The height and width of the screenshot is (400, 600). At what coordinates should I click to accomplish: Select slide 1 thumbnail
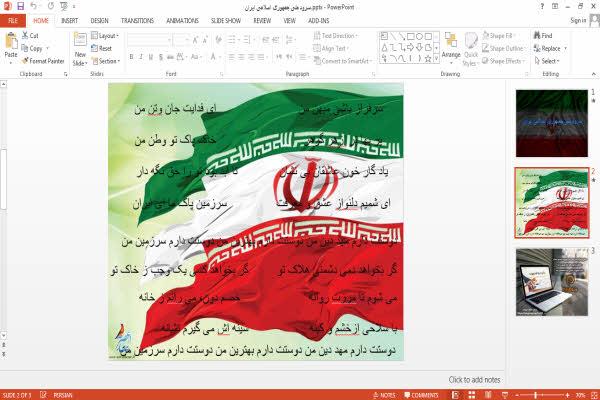[x=551, y=123]
